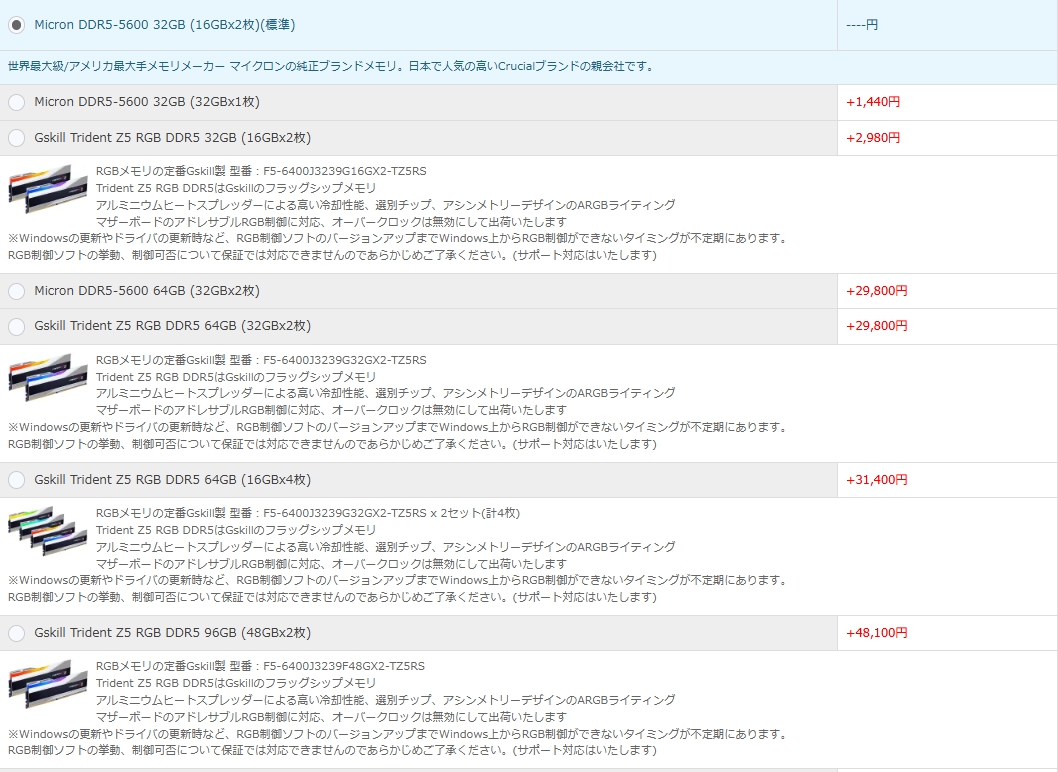Select the Gskill Trident Z5 96GB (48GBx2枚) radio button
The image size is (1058, 772).
click(x=16, y=633)
